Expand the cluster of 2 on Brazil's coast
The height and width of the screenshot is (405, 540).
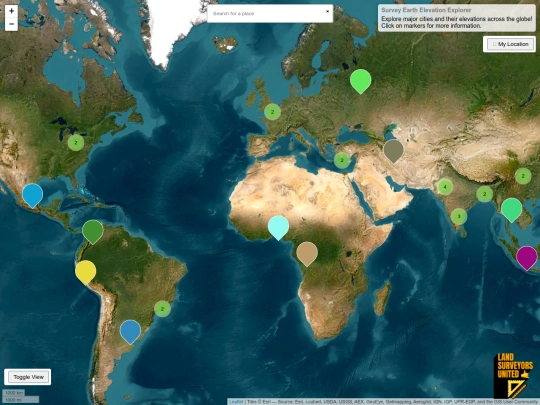click(163, 309)
